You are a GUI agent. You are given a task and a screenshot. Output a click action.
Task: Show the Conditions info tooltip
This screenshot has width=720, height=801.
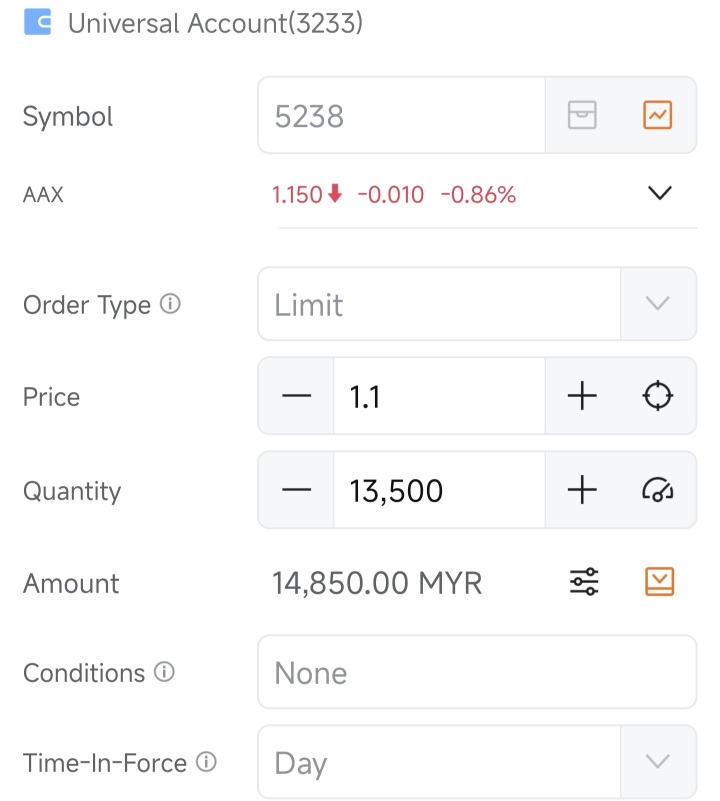pyautogui.click(x=165, y=672)
